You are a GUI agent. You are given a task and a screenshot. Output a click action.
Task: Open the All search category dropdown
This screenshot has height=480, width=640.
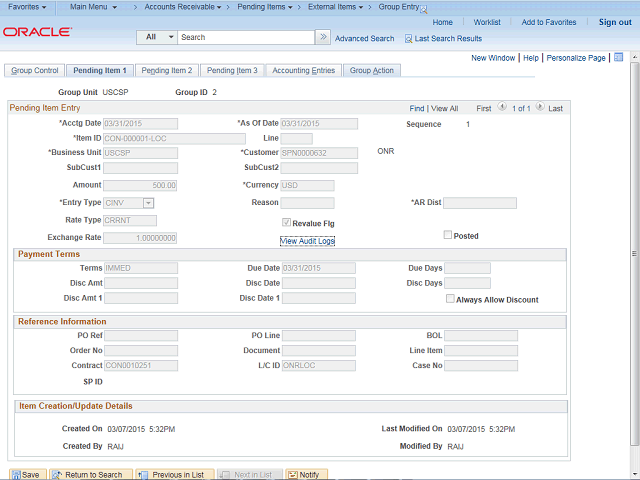pos(157,37)
